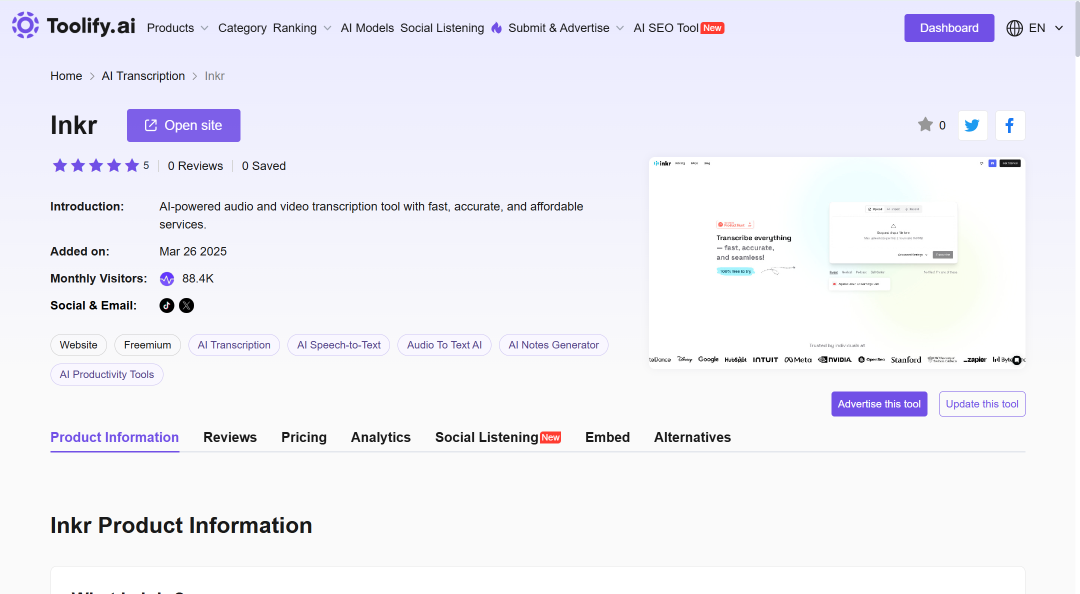Go to AI Transcription breadcrumb link
Image resolution: width=1080 pixels, height=594 pixels.
(143, 76)
